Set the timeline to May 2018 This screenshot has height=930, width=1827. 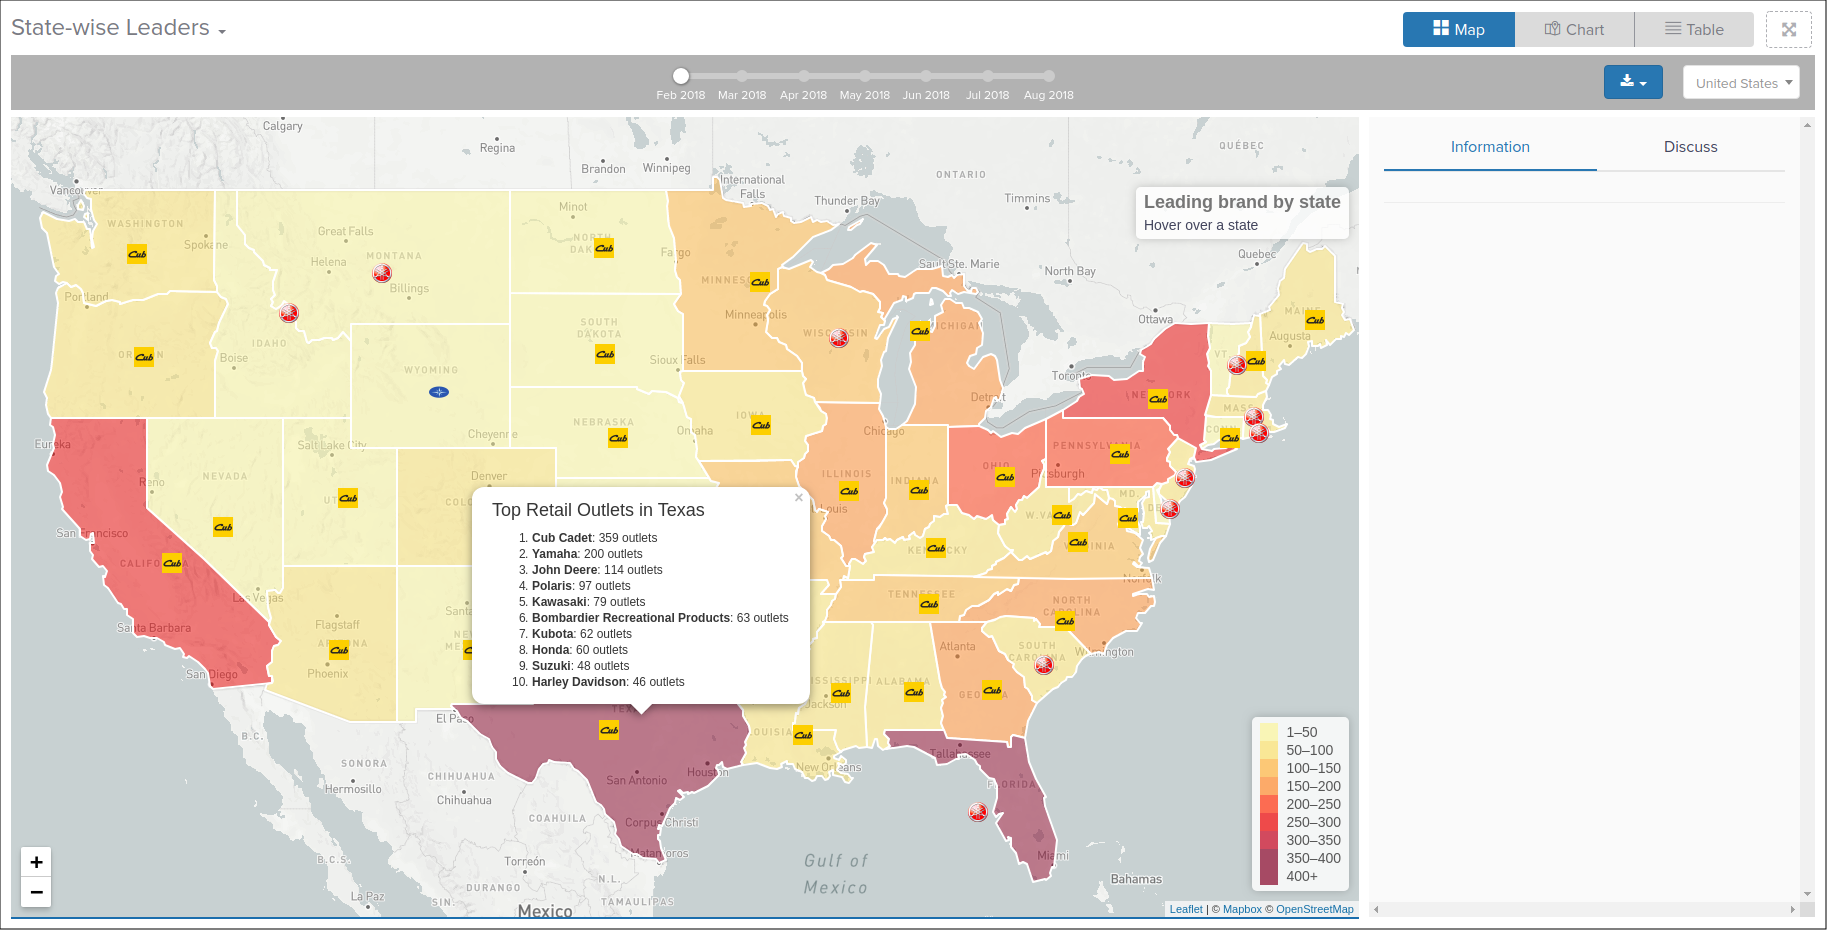click(x=865, y=76)
